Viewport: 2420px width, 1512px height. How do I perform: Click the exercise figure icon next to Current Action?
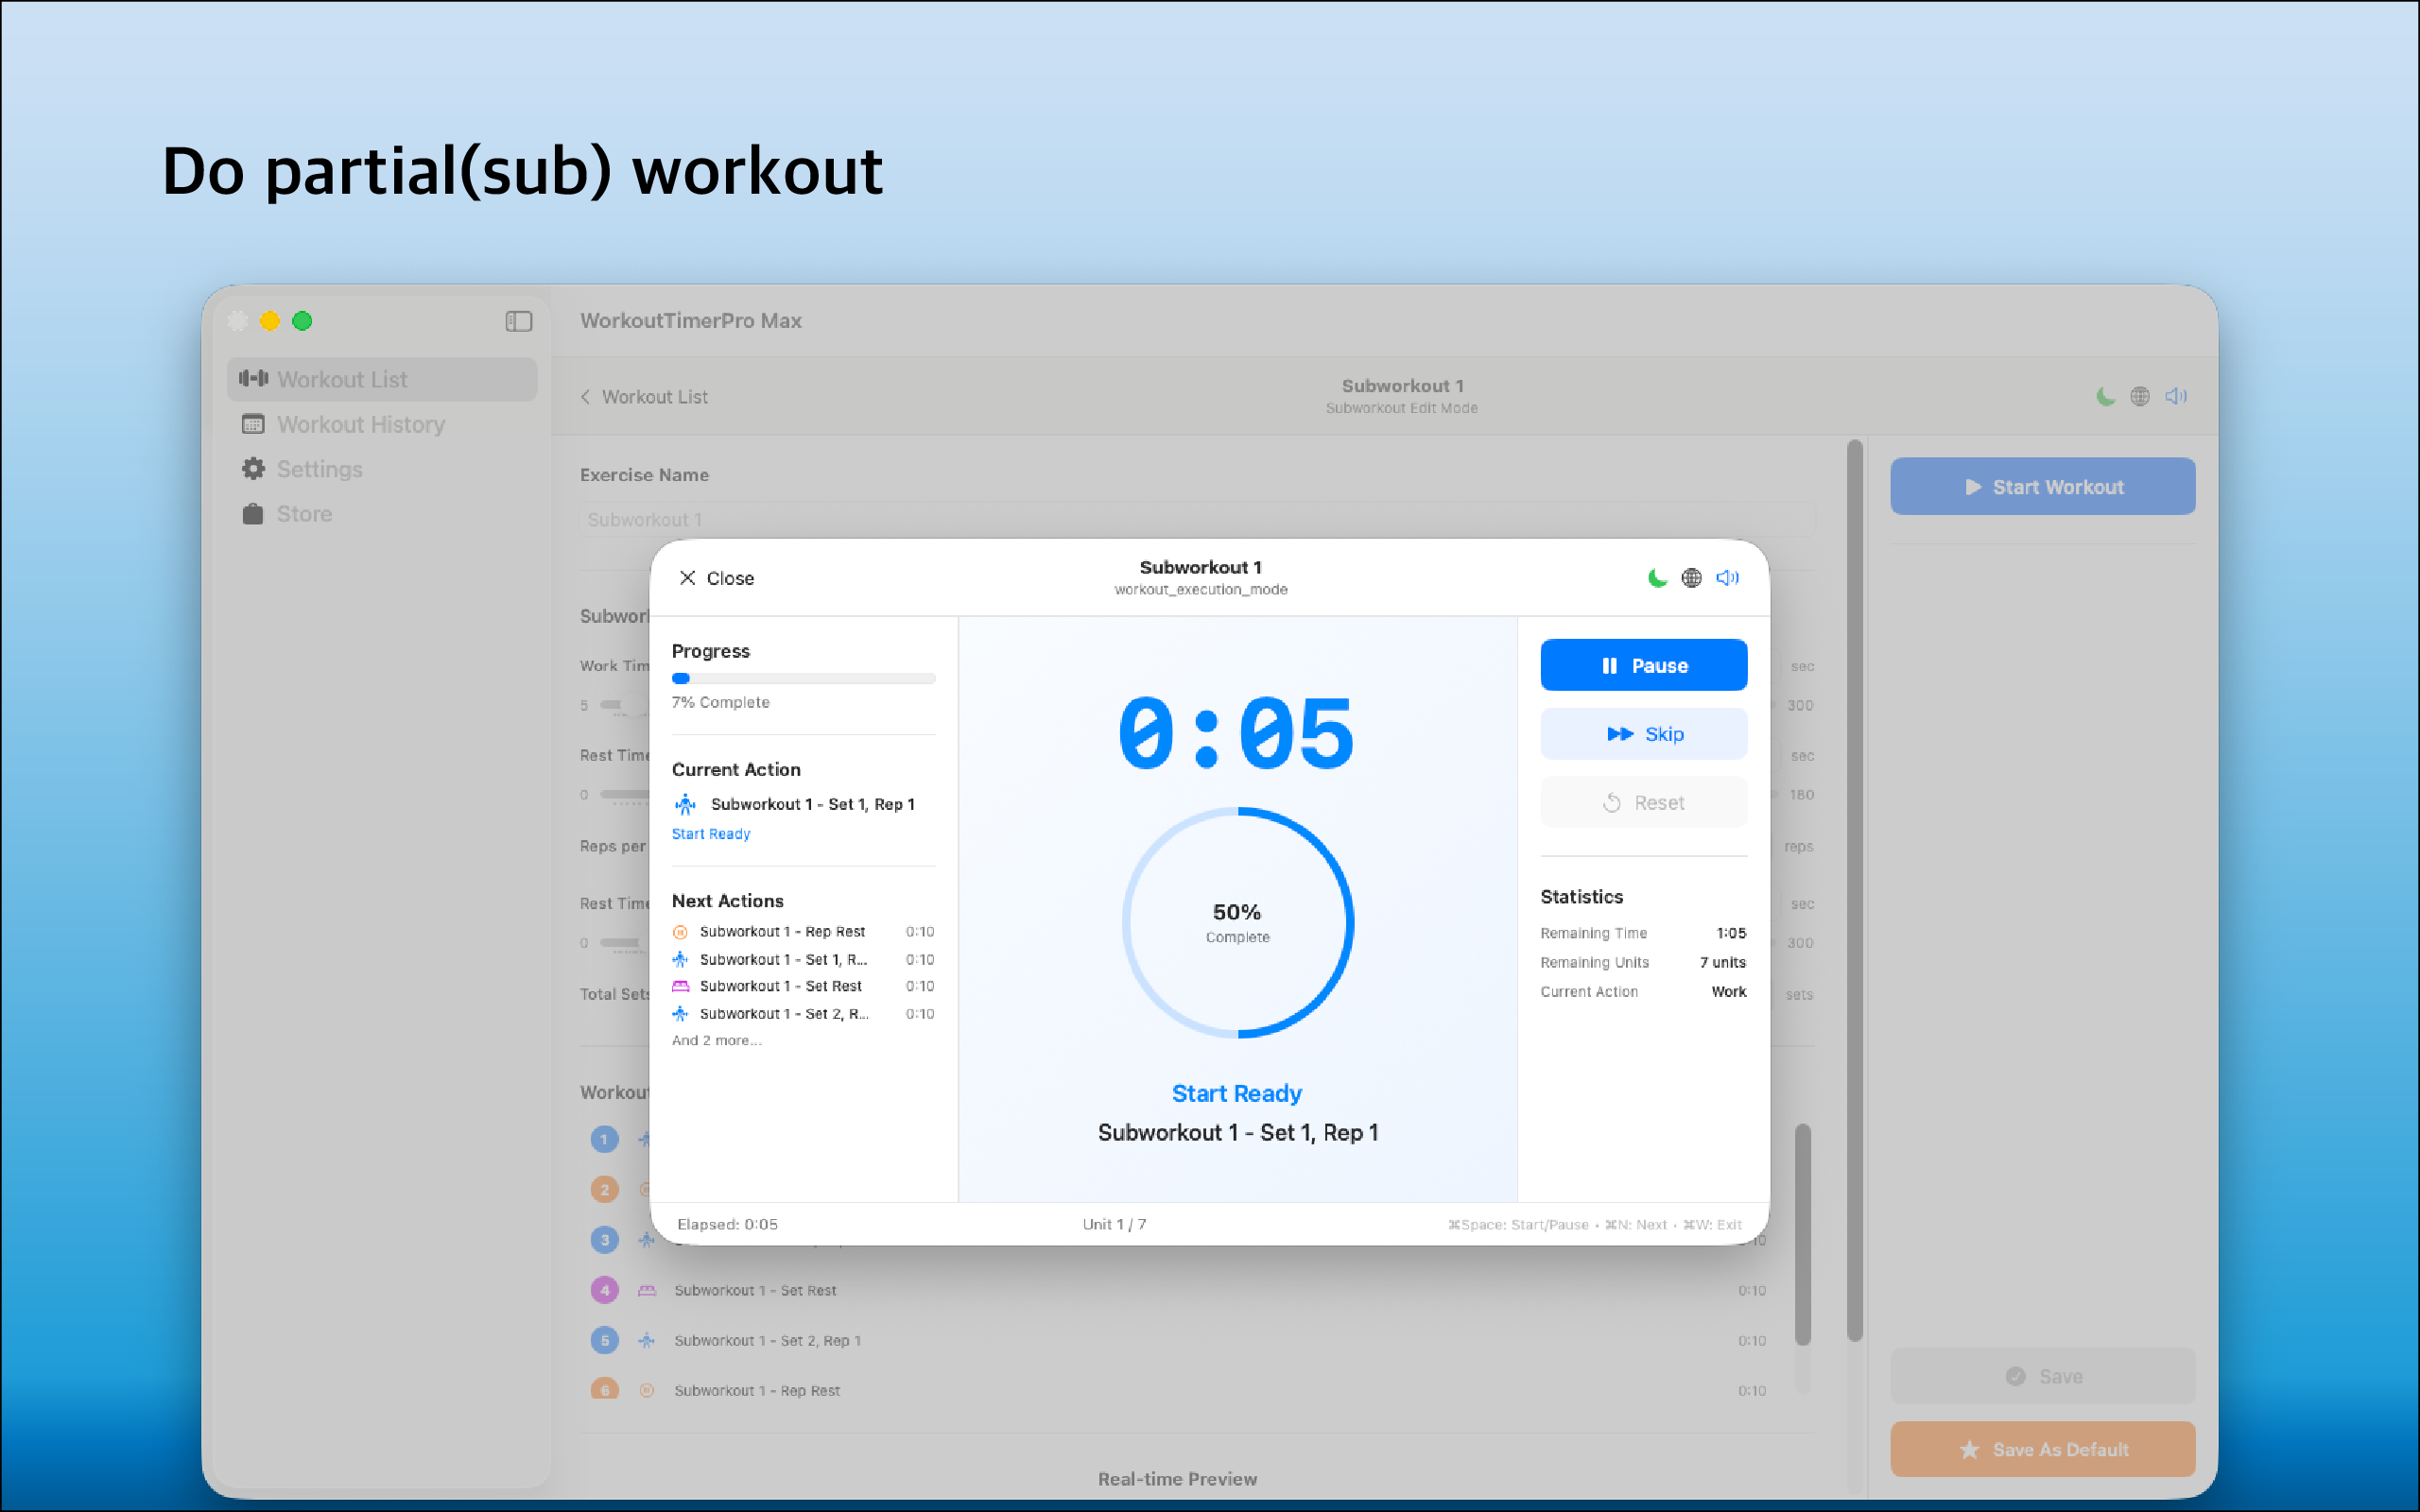(685, 803)
